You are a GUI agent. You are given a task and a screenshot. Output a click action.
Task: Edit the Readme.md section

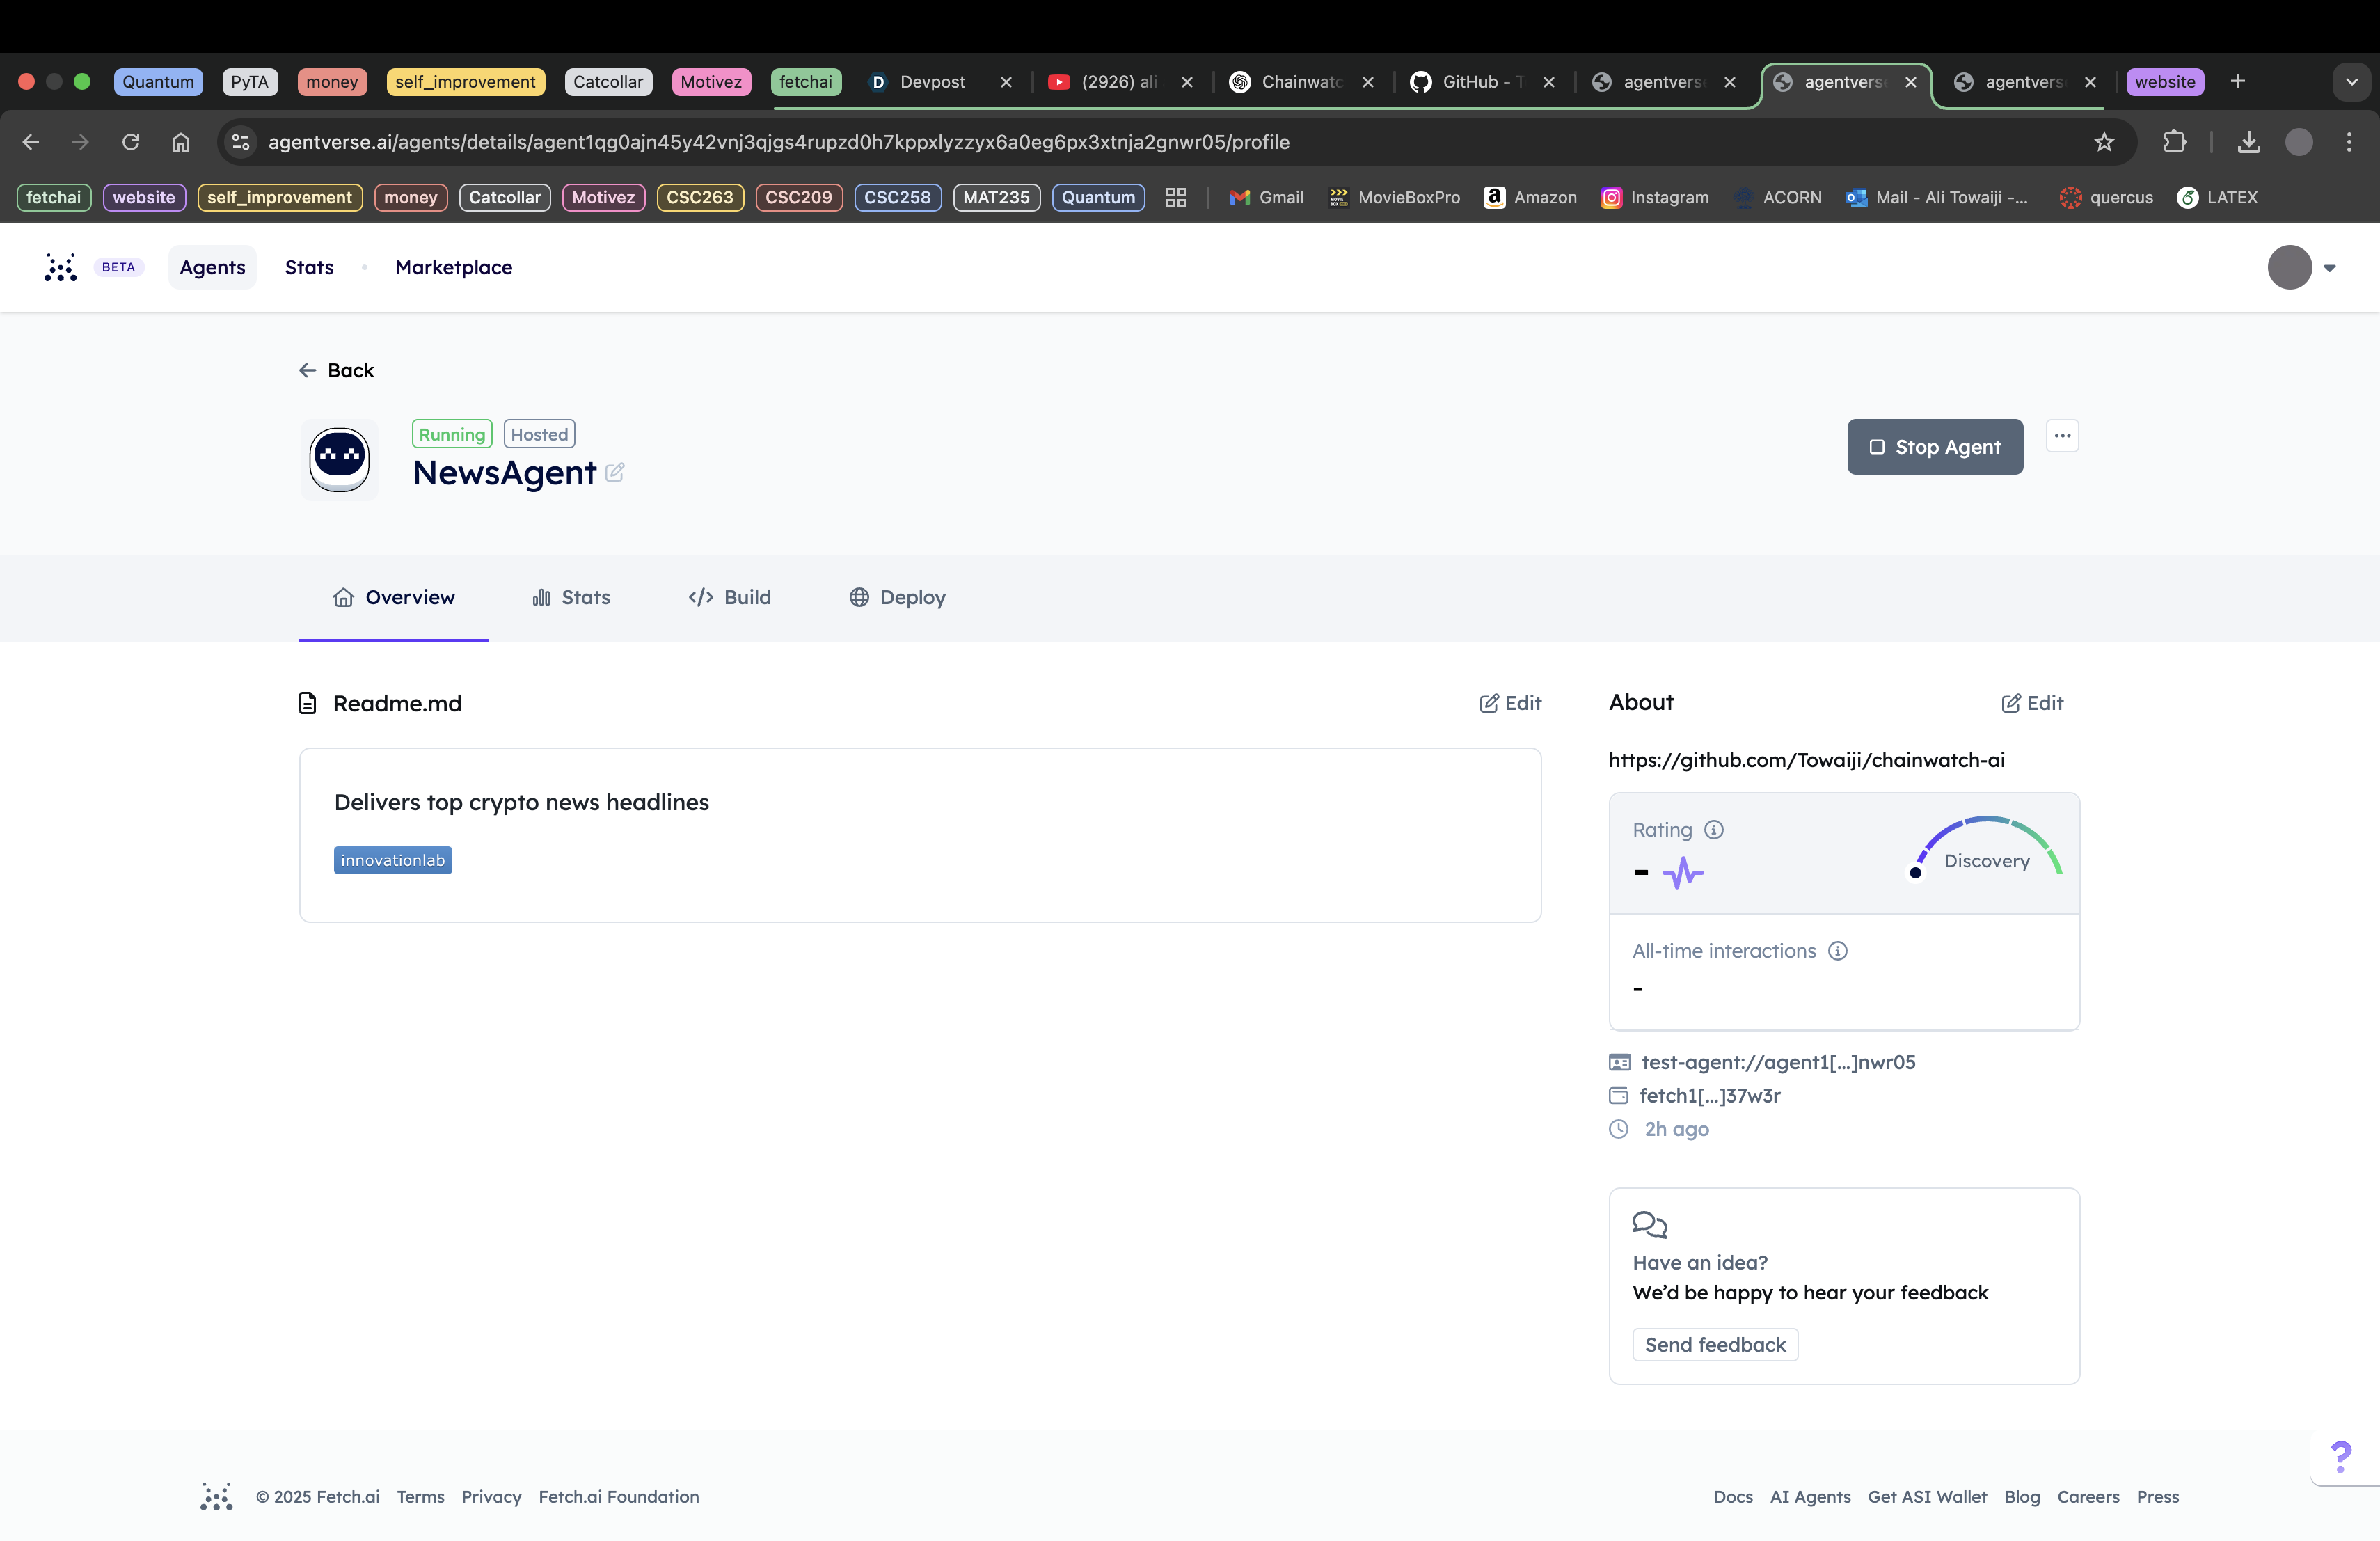(x=1510, y=703)
